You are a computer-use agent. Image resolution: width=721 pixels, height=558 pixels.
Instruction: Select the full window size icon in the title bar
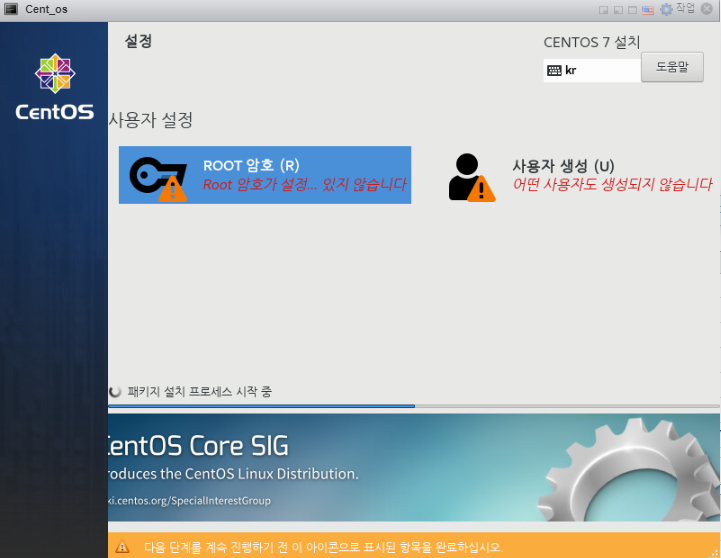[x=633, y=10]
